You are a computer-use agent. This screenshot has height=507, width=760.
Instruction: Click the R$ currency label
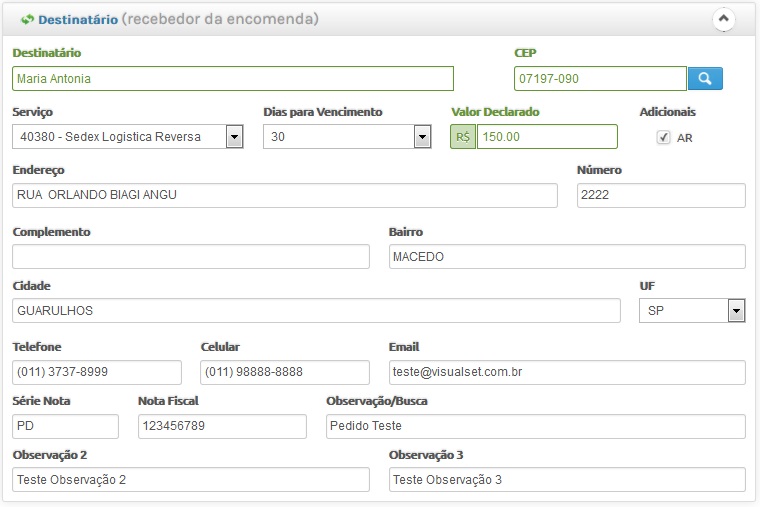[463, 137]
